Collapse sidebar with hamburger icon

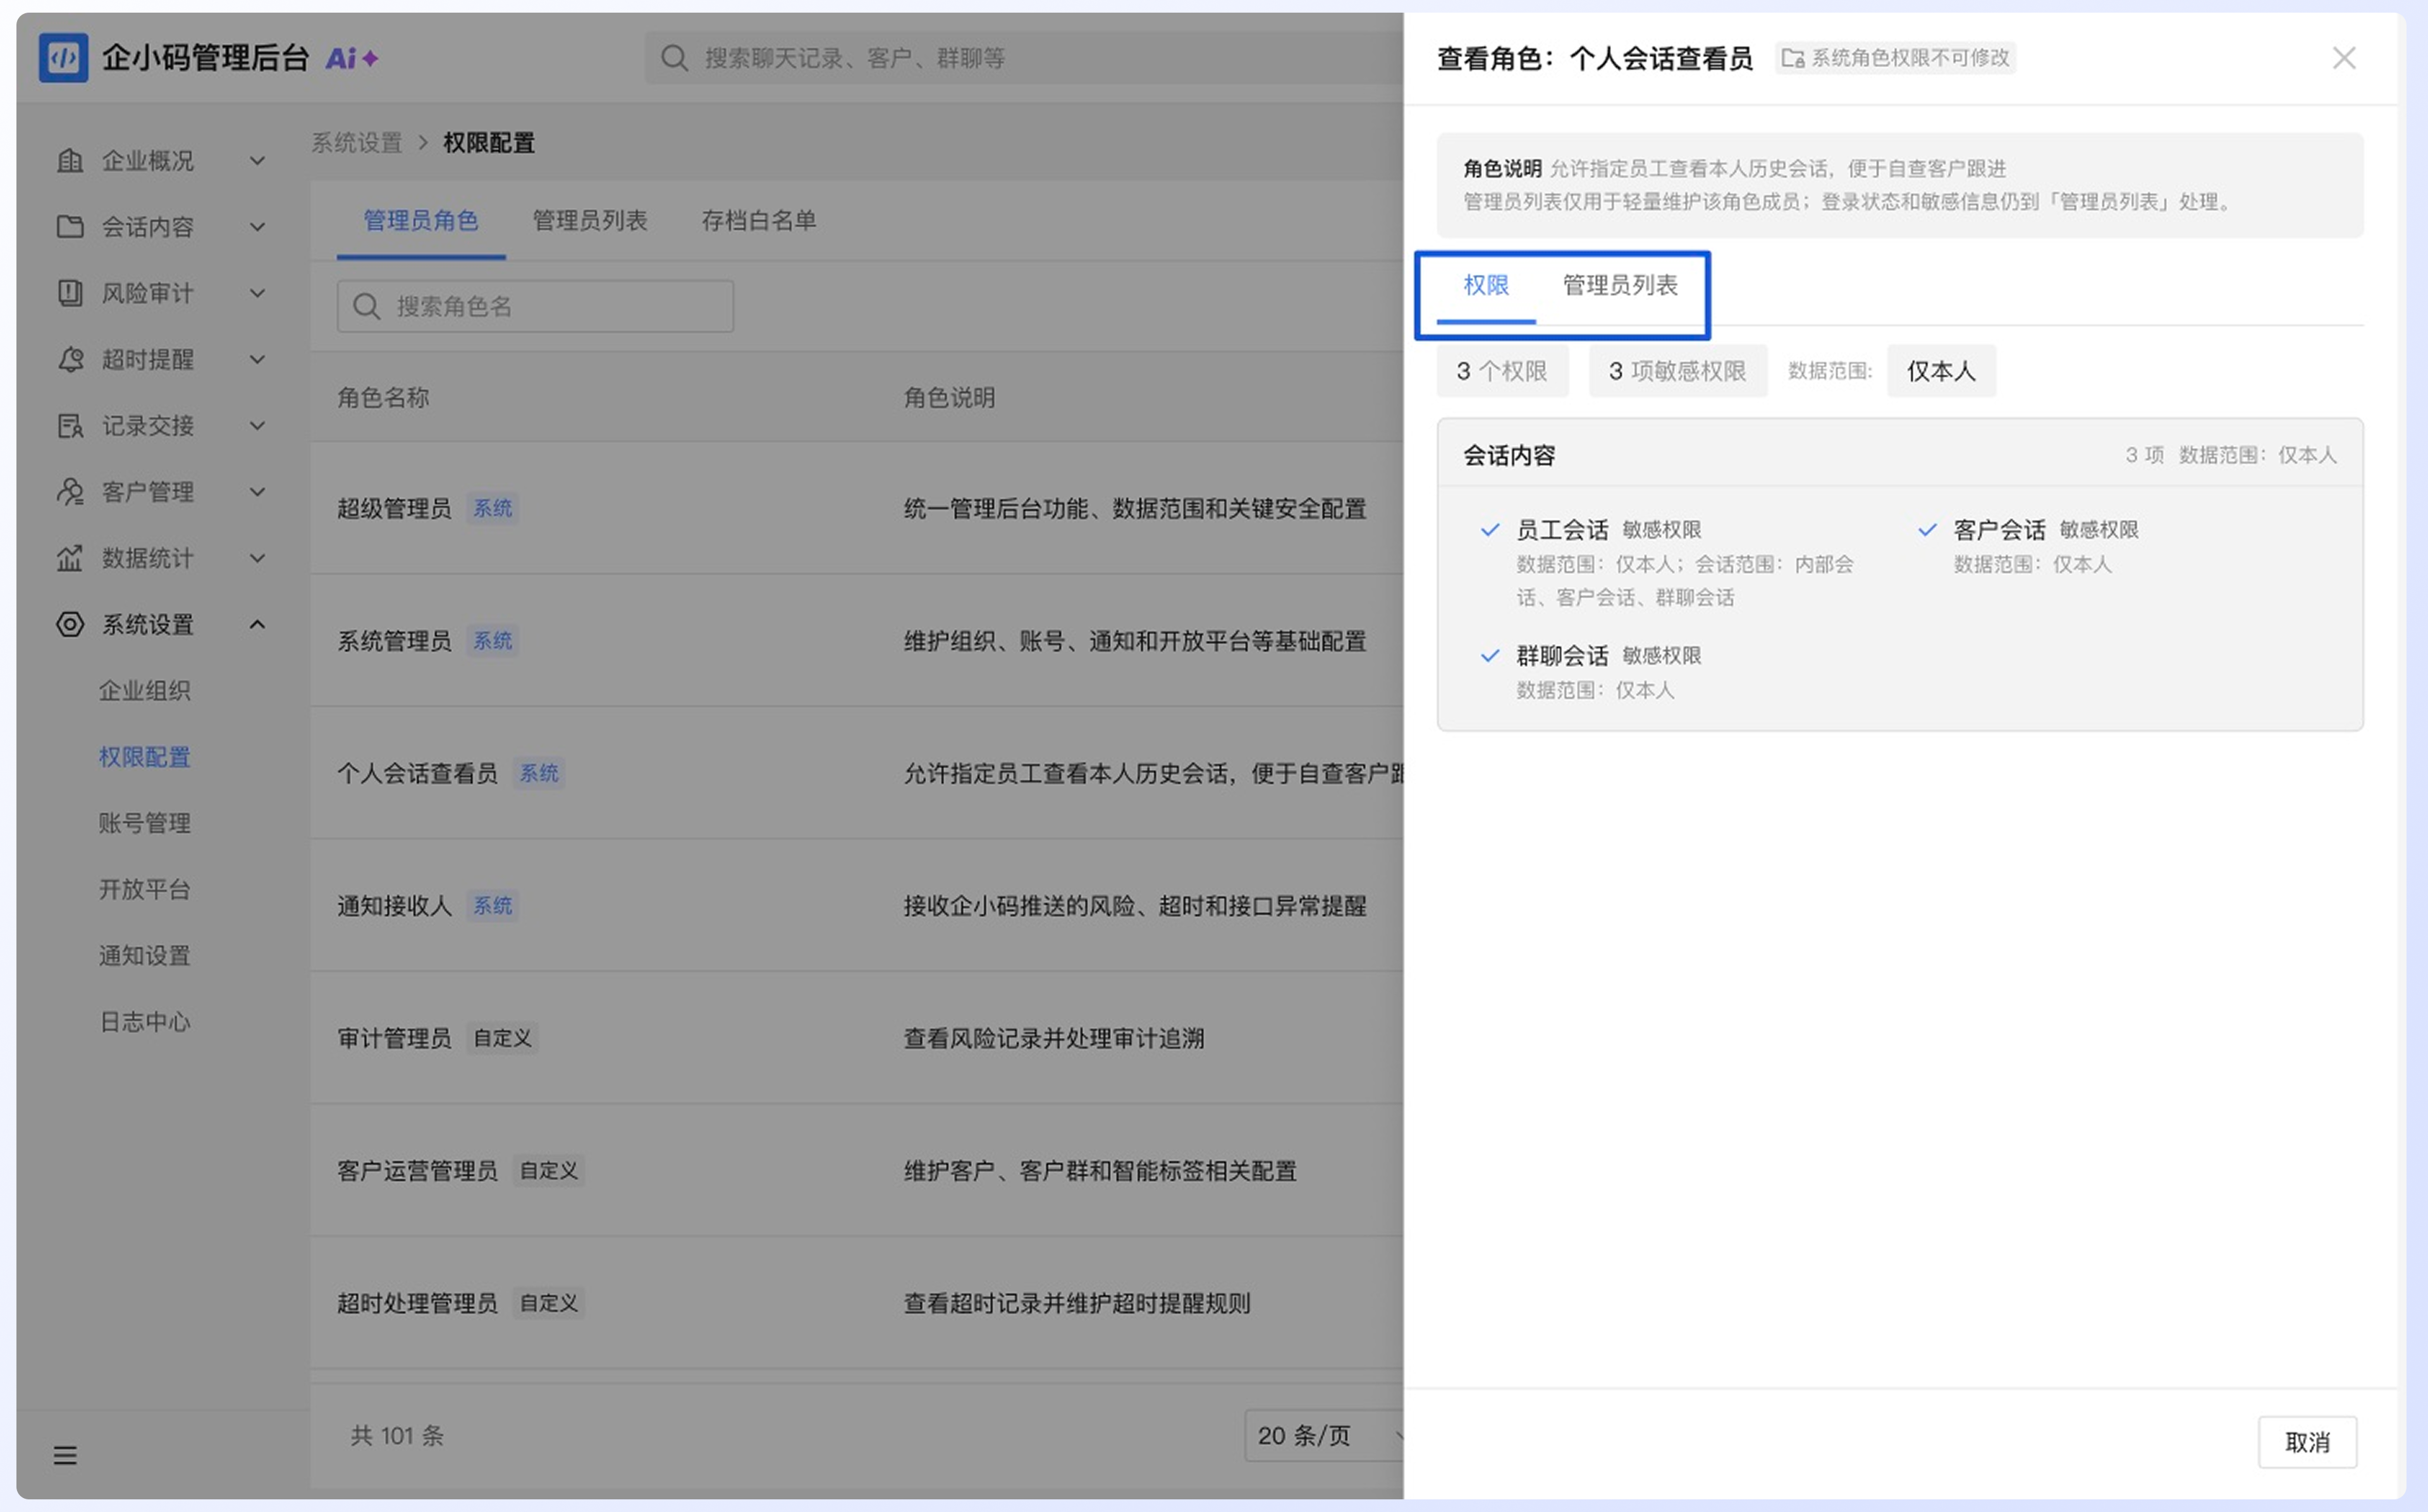point(65,1455)
